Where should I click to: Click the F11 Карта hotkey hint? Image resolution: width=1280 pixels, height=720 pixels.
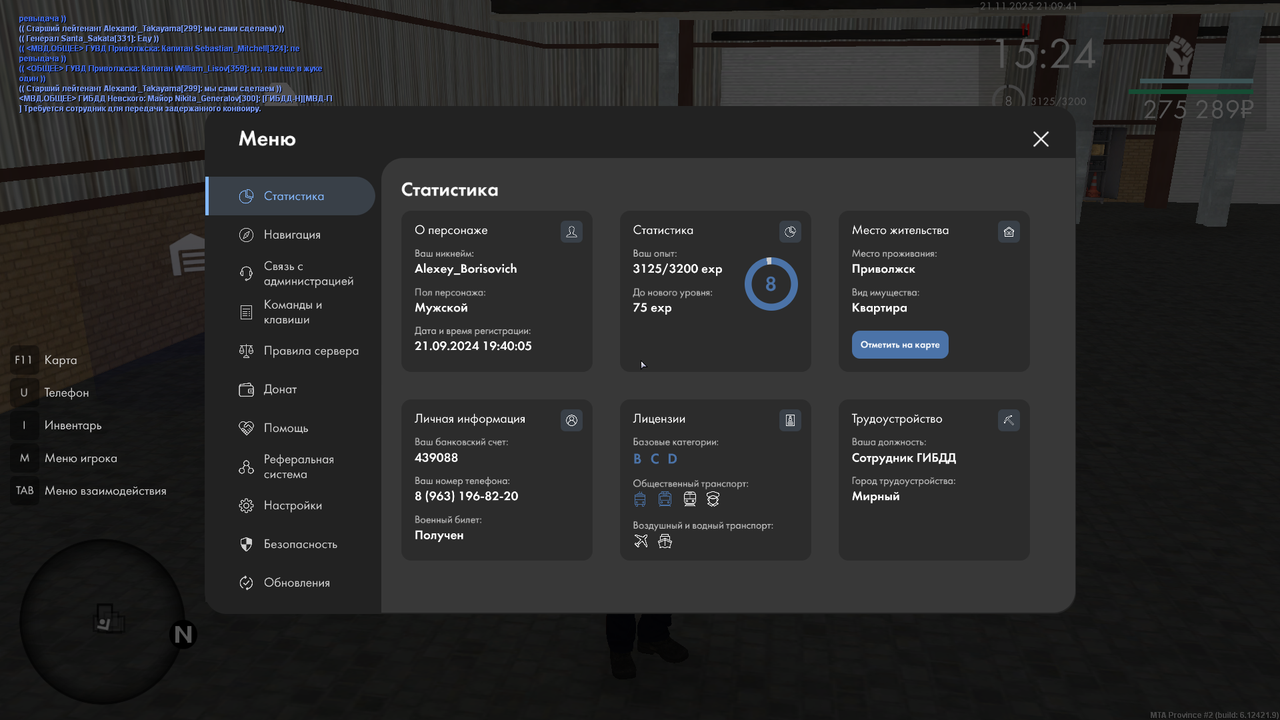pos(45,360)
